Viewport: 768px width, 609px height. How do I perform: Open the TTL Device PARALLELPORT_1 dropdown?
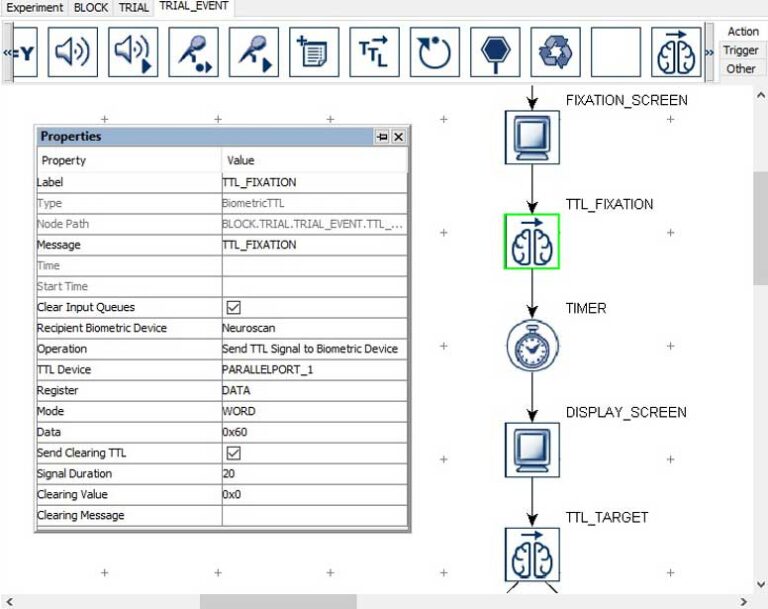(x=314, y=370)
